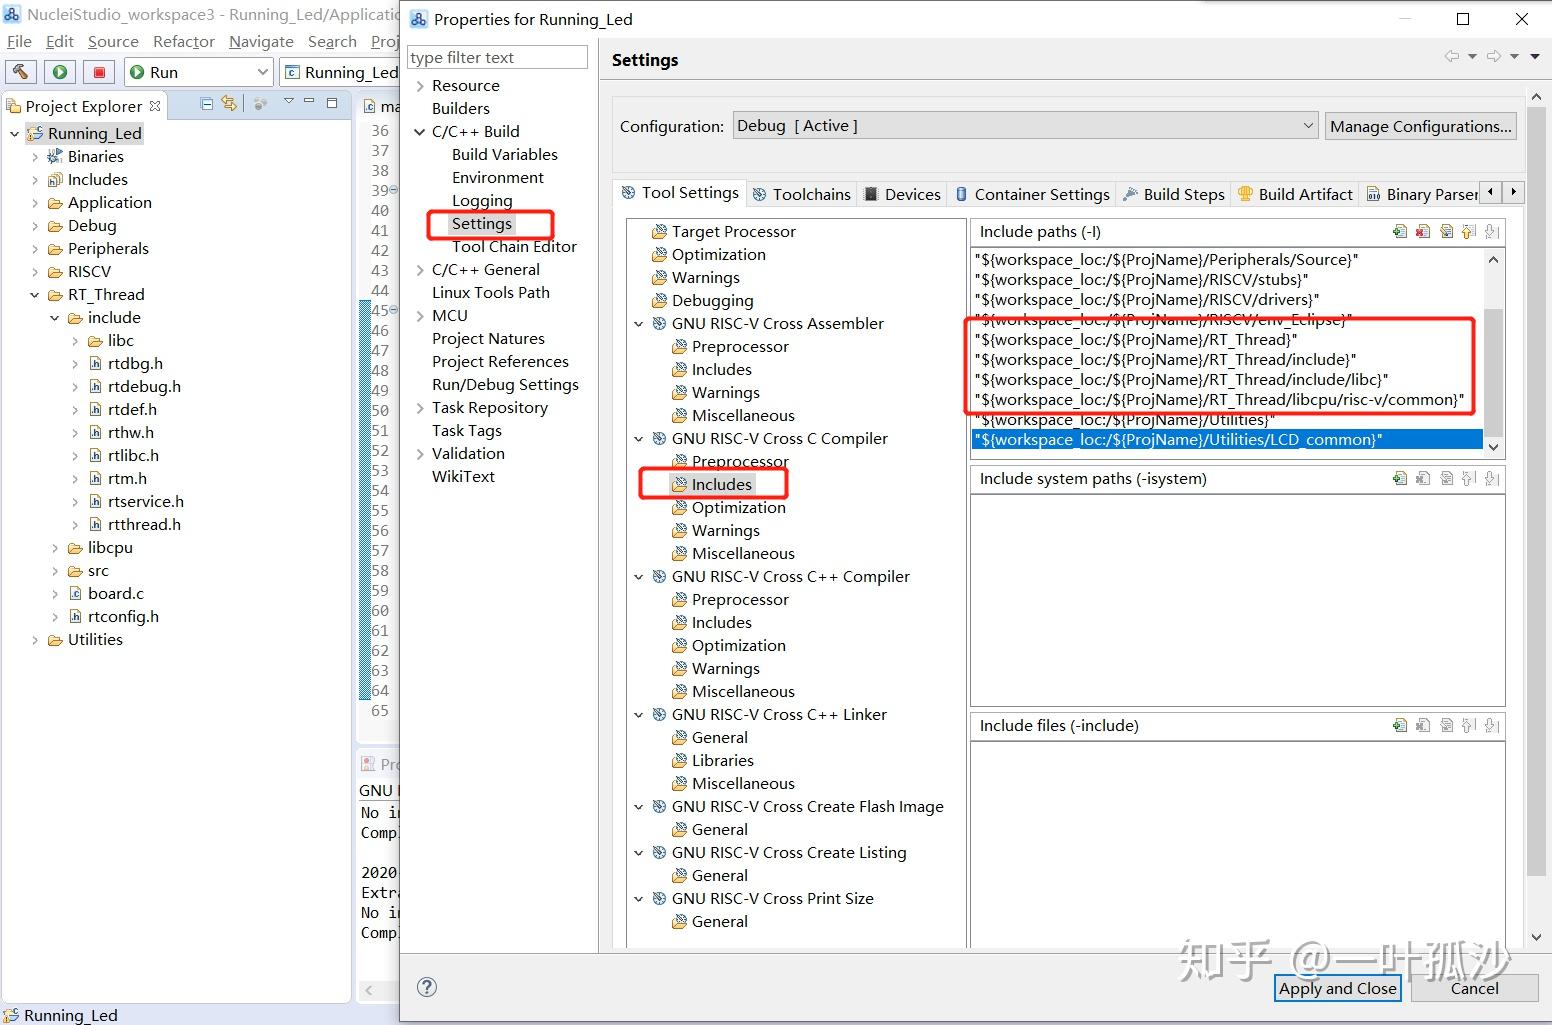Click the red Stop button in the toolbar
This screenshot has width=1552, height=1025.
[99, 72]
